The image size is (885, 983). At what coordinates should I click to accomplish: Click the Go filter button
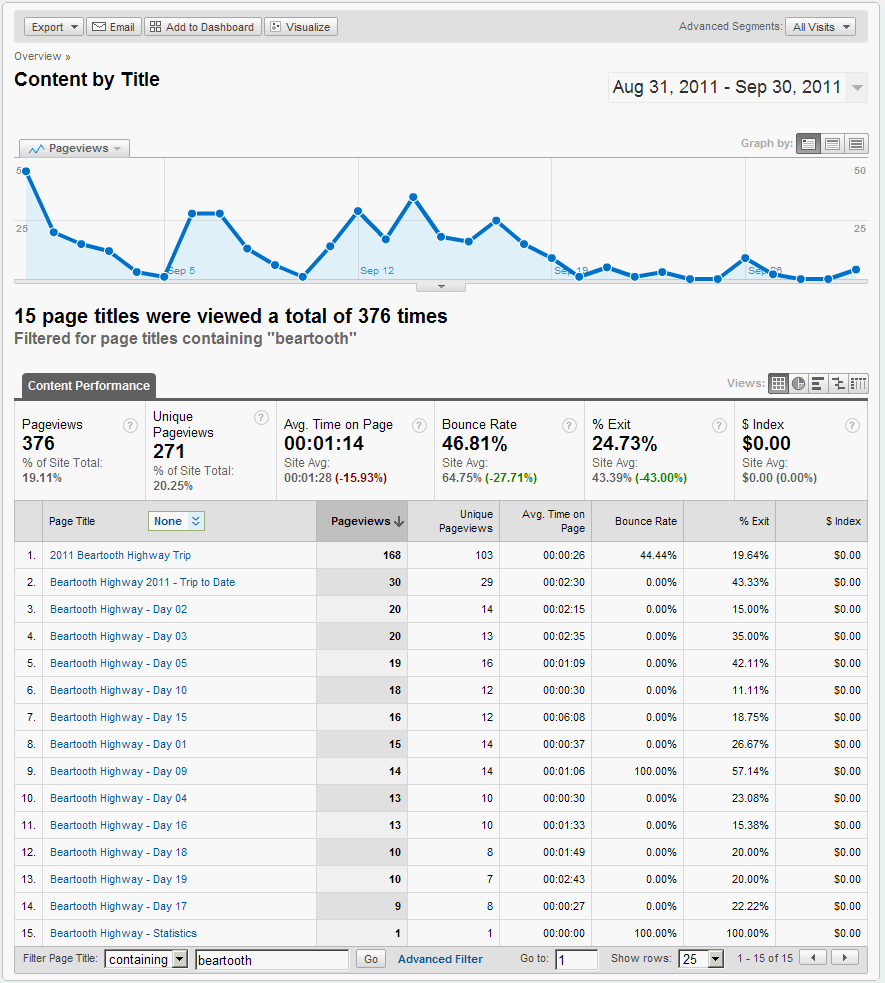point(370,959)
